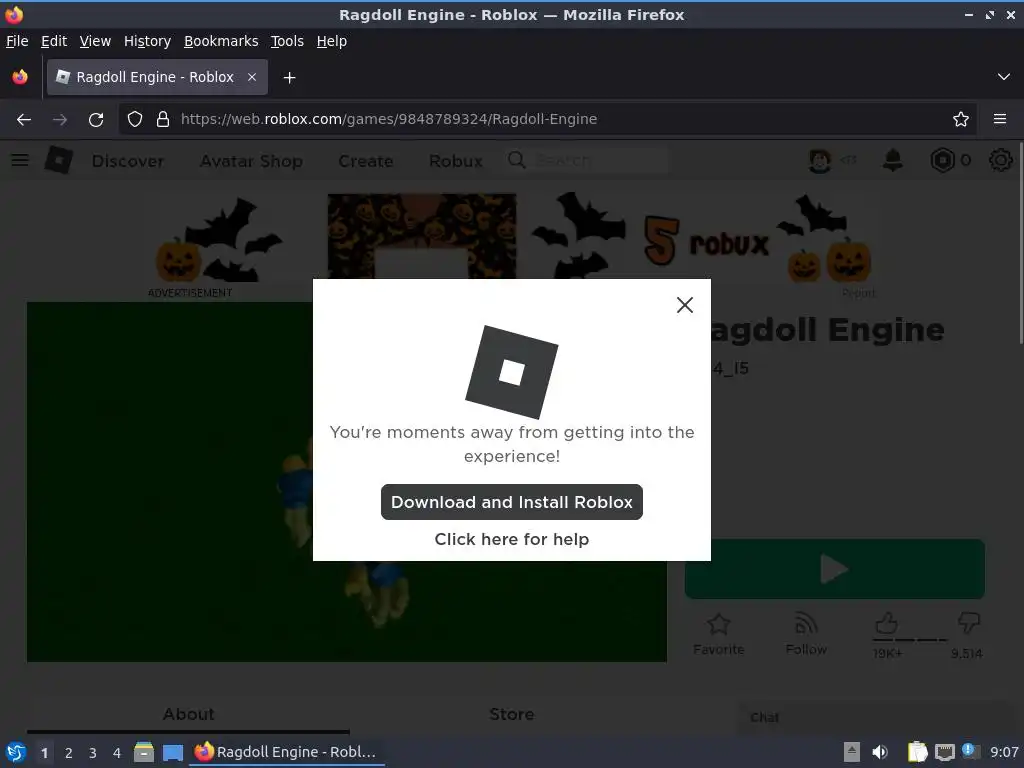Switch to the About tab
Screen dimensions: 1024x768
coord(188,714)
